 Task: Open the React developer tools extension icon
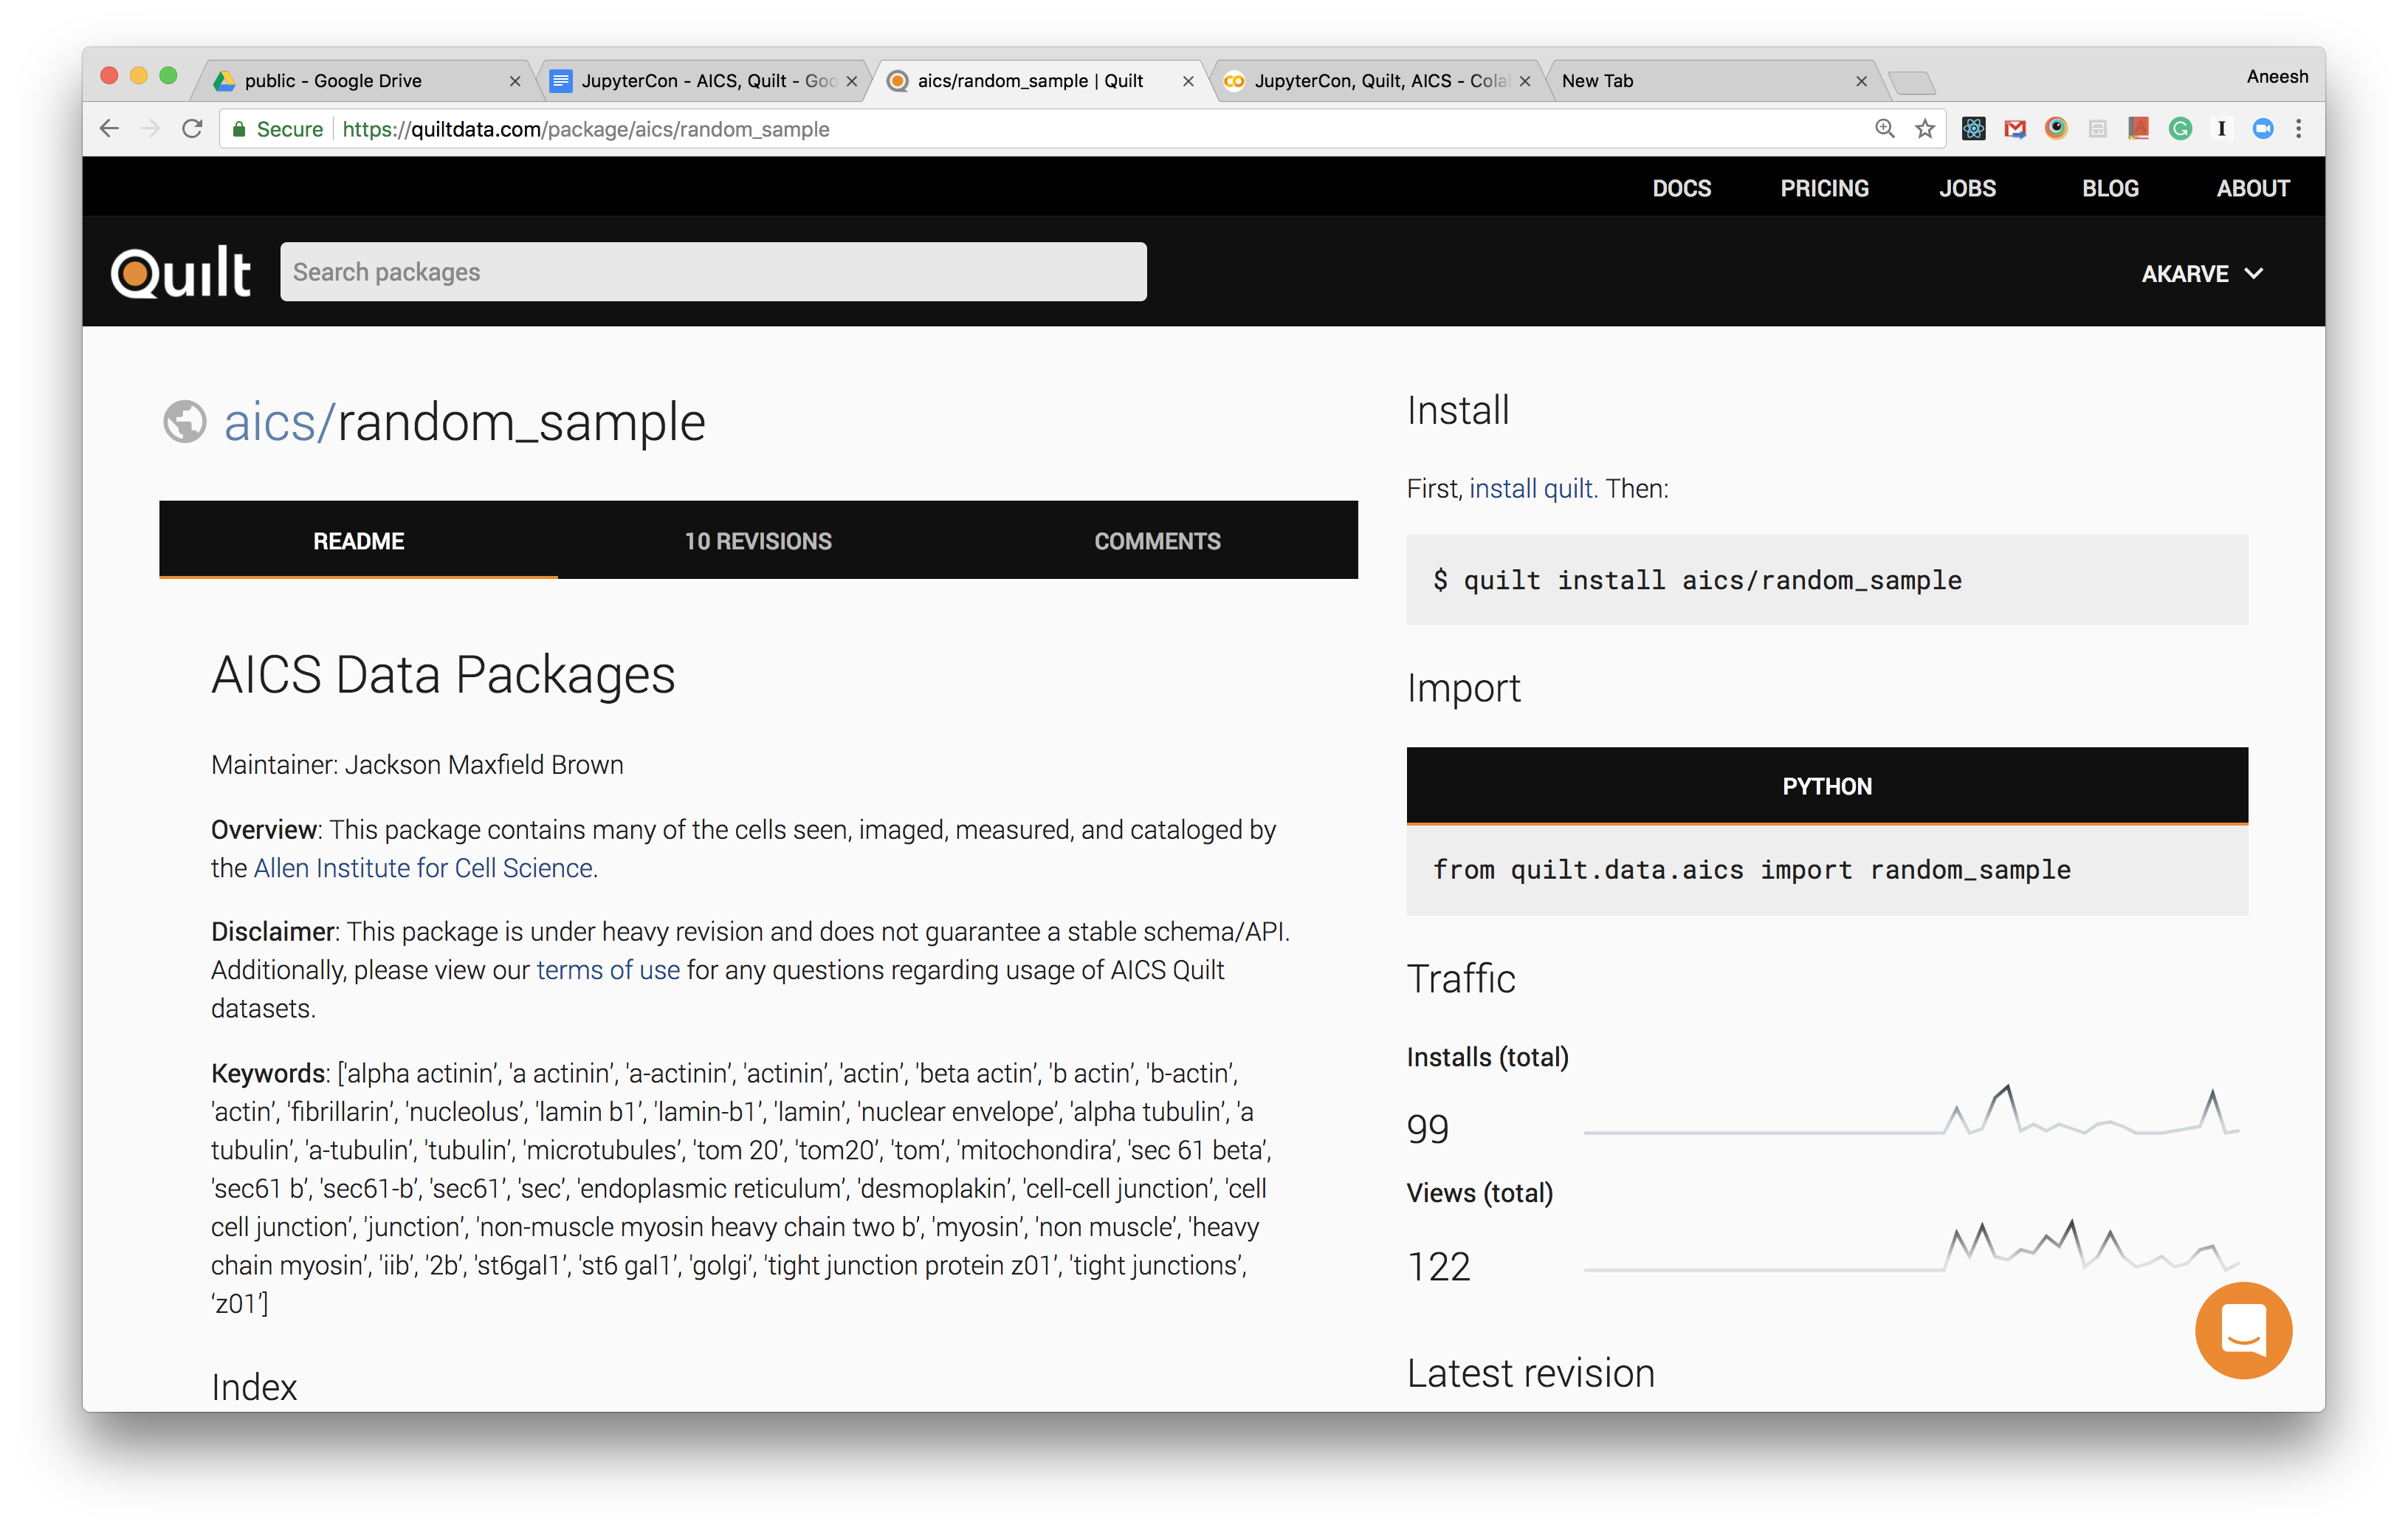[1974, 129]
